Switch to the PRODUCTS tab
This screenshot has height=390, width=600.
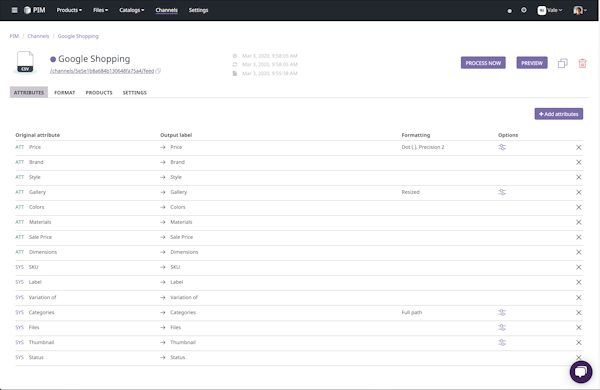(99, 93)
